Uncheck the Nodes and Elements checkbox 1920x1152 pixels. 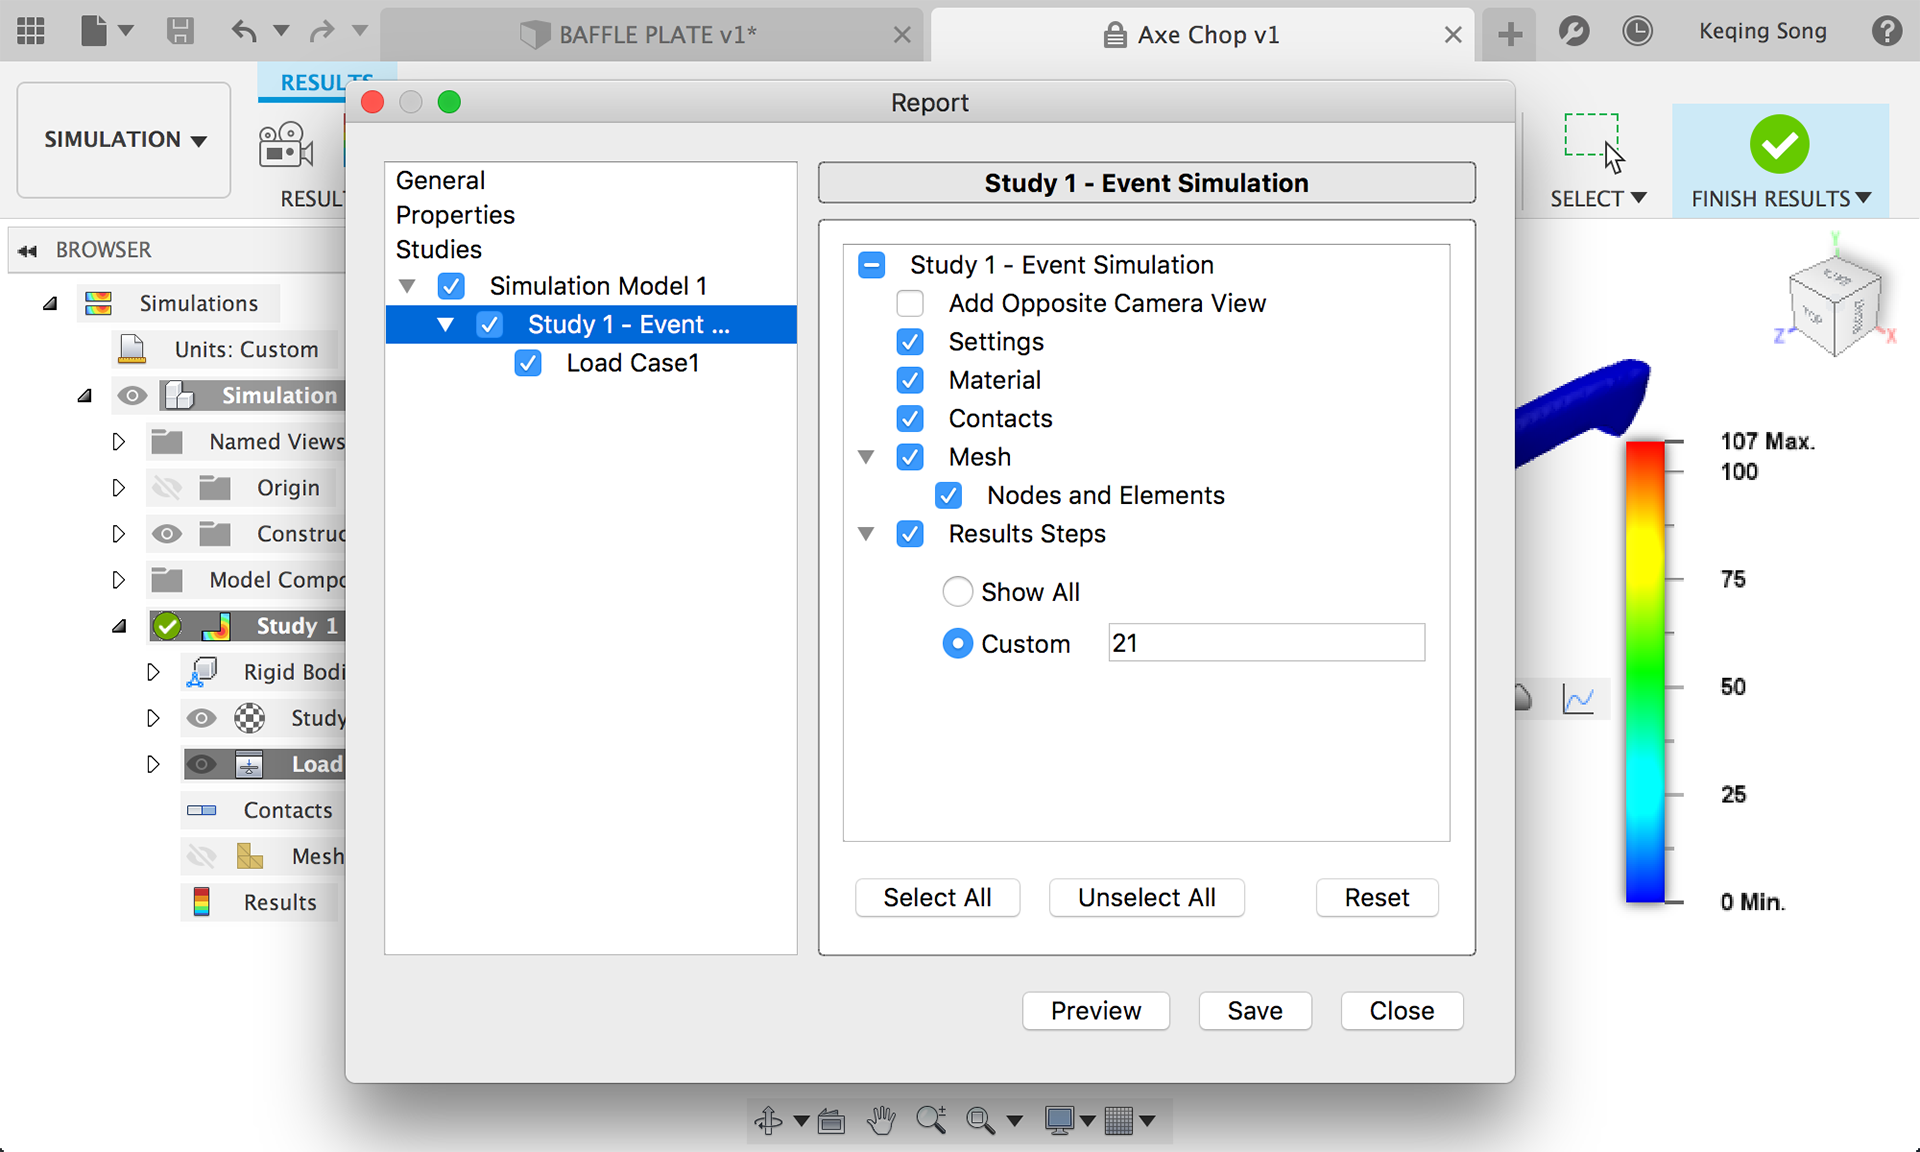[948, 495]
